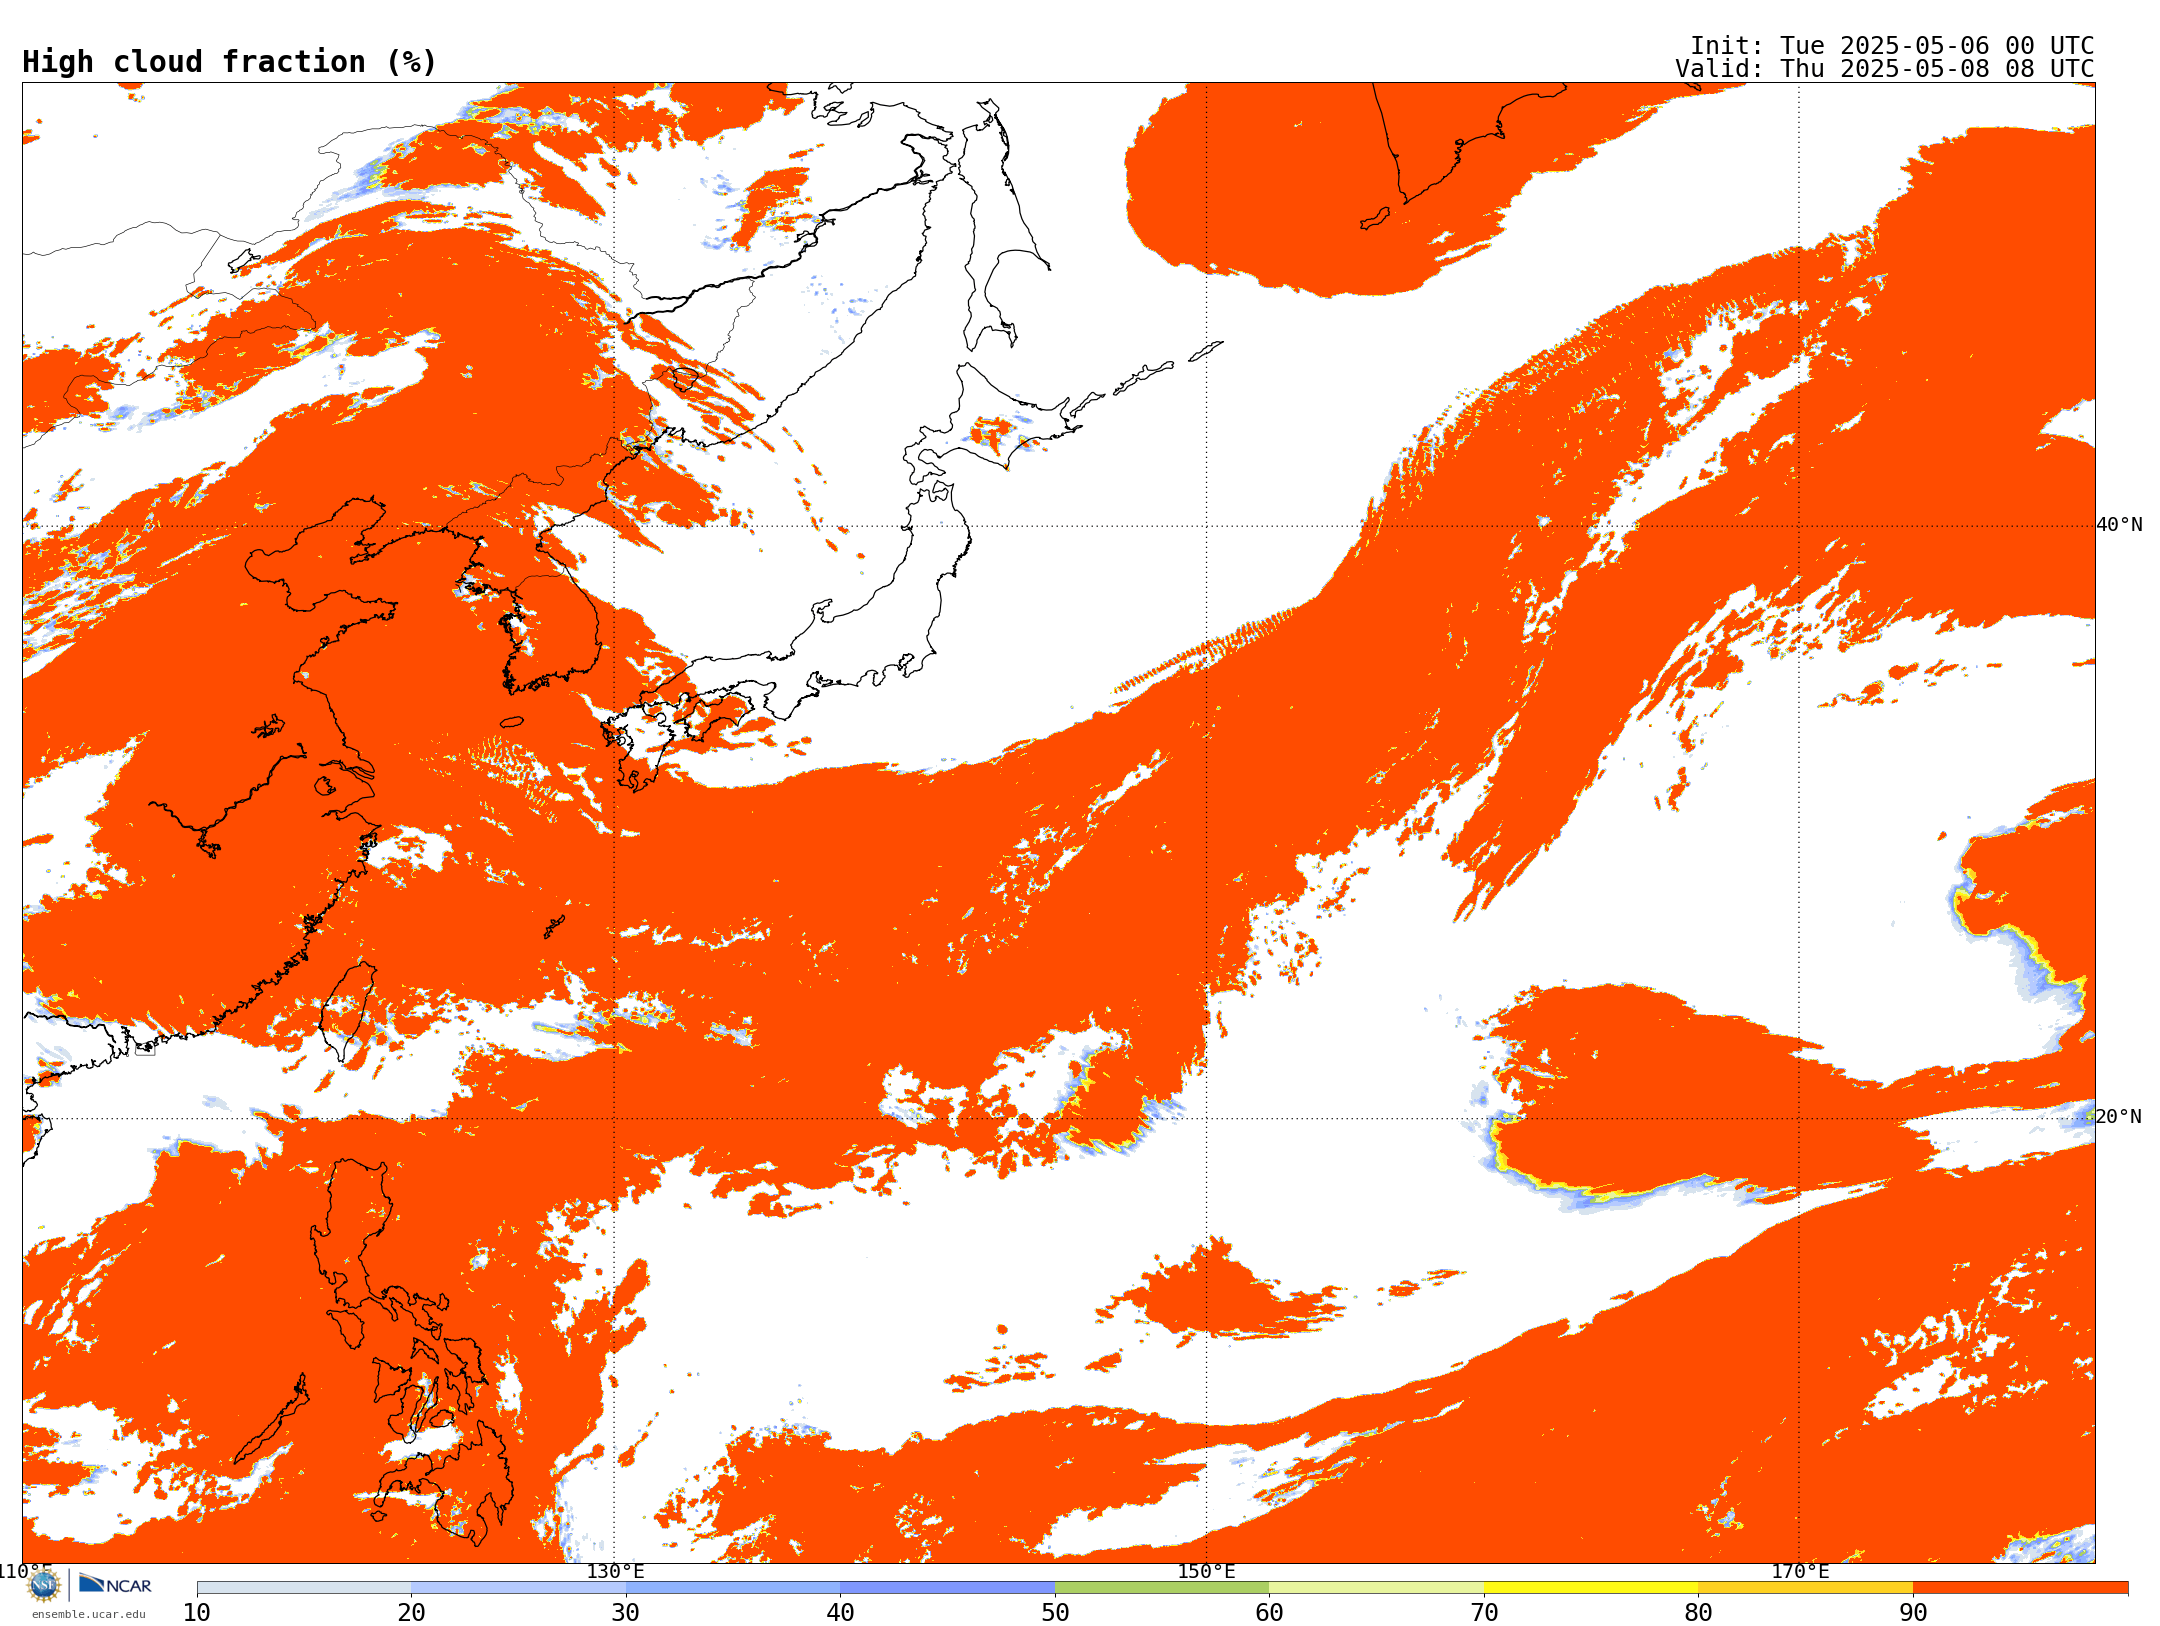
Task: Click the colorbar tick label 70
Action: coord(1484,1613)
